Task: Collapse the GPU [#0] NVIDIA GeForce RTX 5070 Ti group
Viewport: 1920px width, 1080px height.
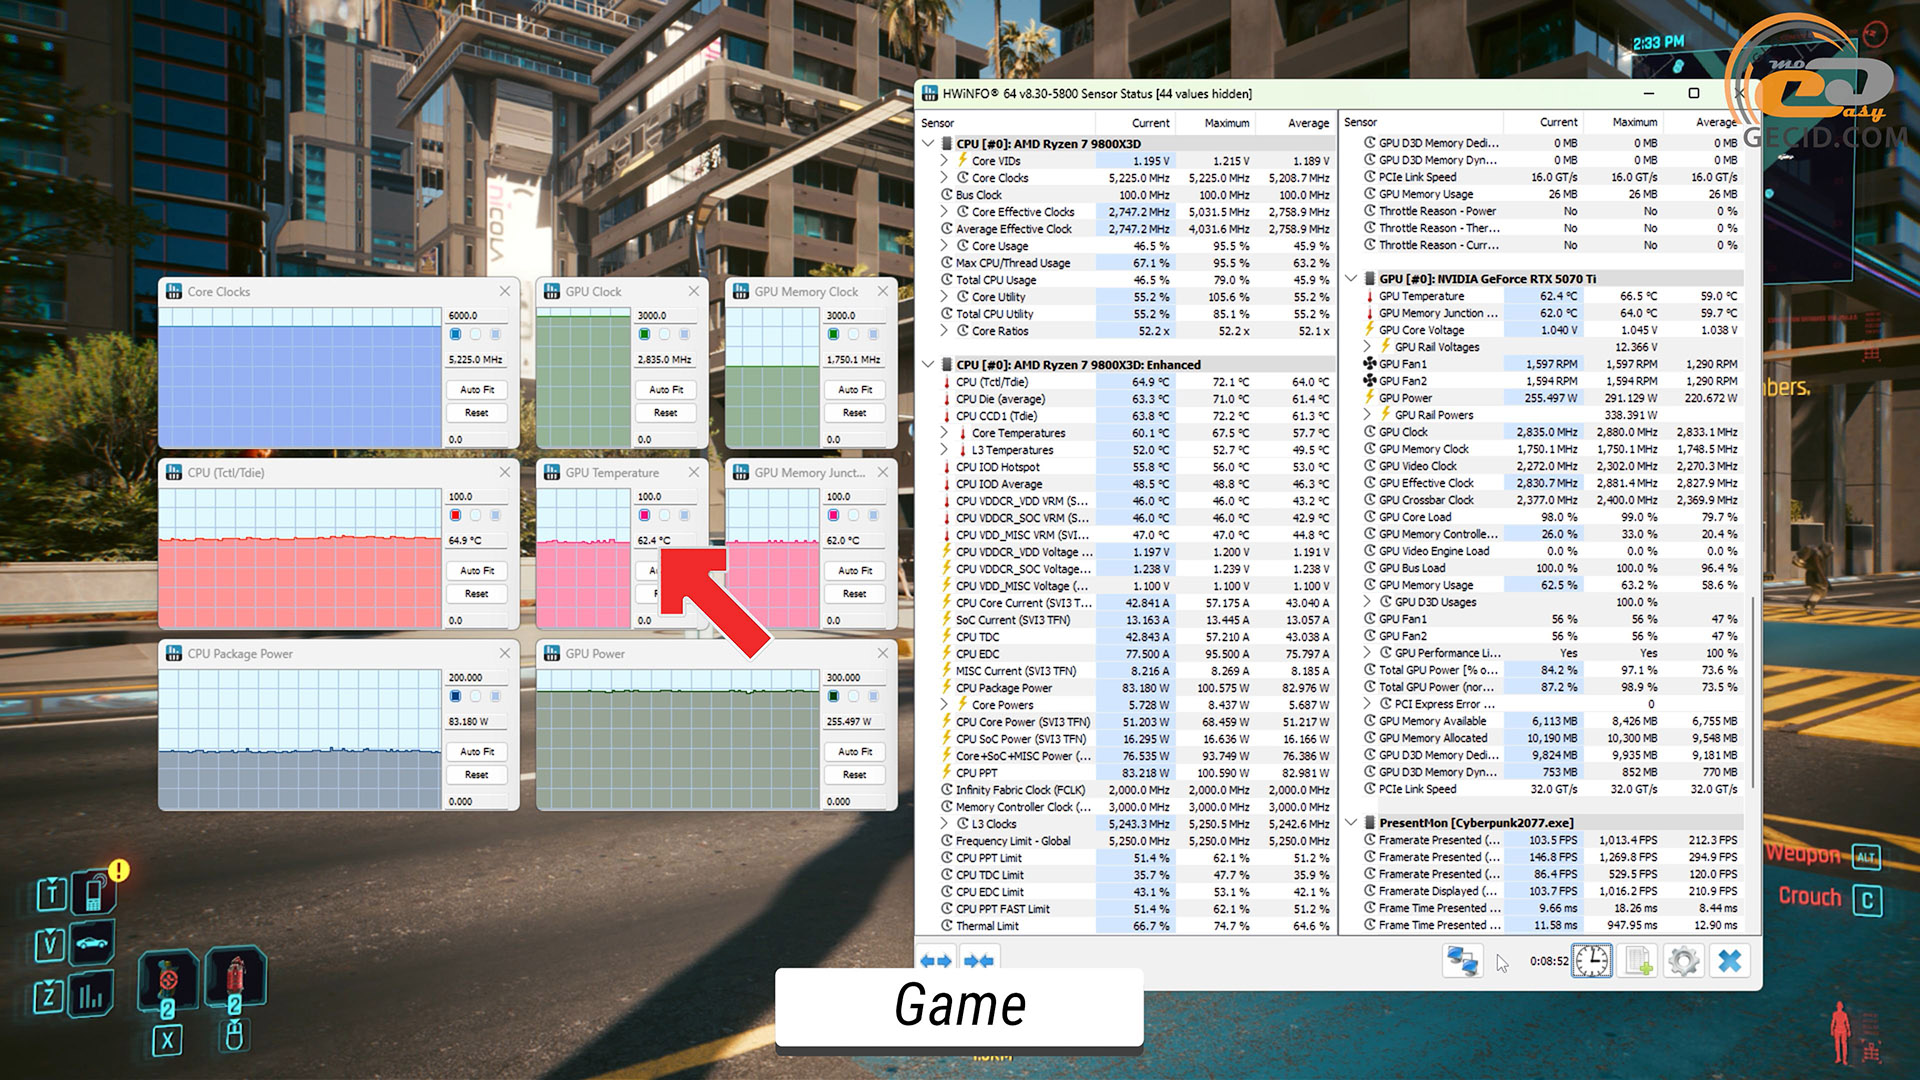Action: tap(1352, 279)
